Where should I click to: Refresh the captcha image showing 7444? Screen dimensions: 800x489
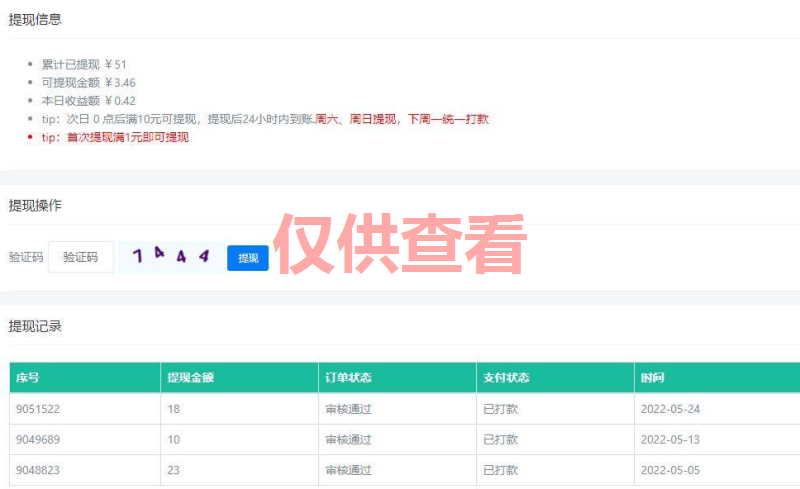tap(171, 257)
